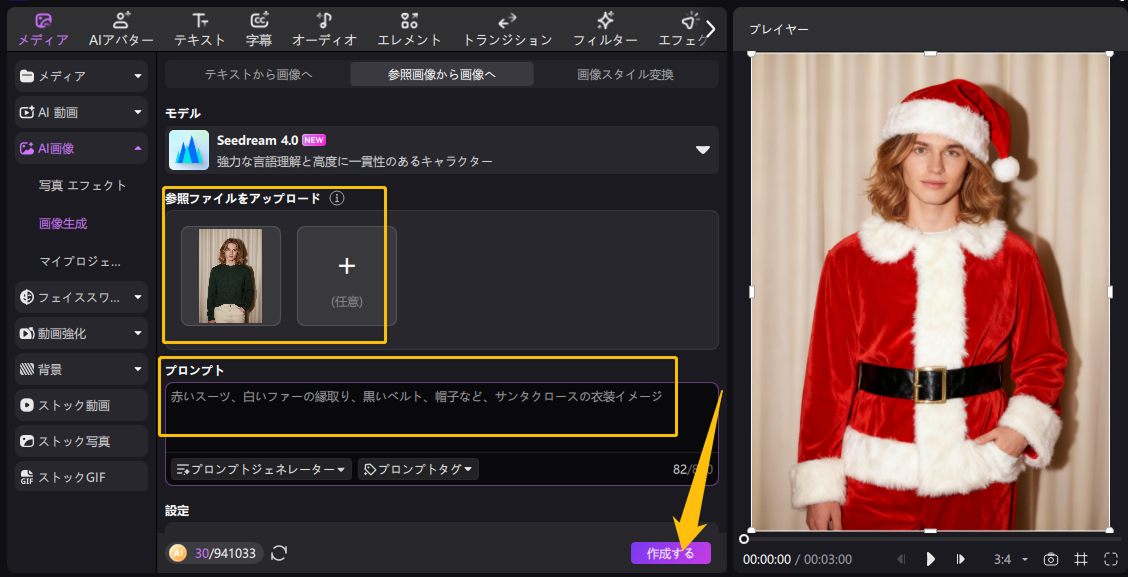Click the 作成する generate button
Image resolution: width=1128 pixels, height=577 pixels.
(x=670, y=553)
